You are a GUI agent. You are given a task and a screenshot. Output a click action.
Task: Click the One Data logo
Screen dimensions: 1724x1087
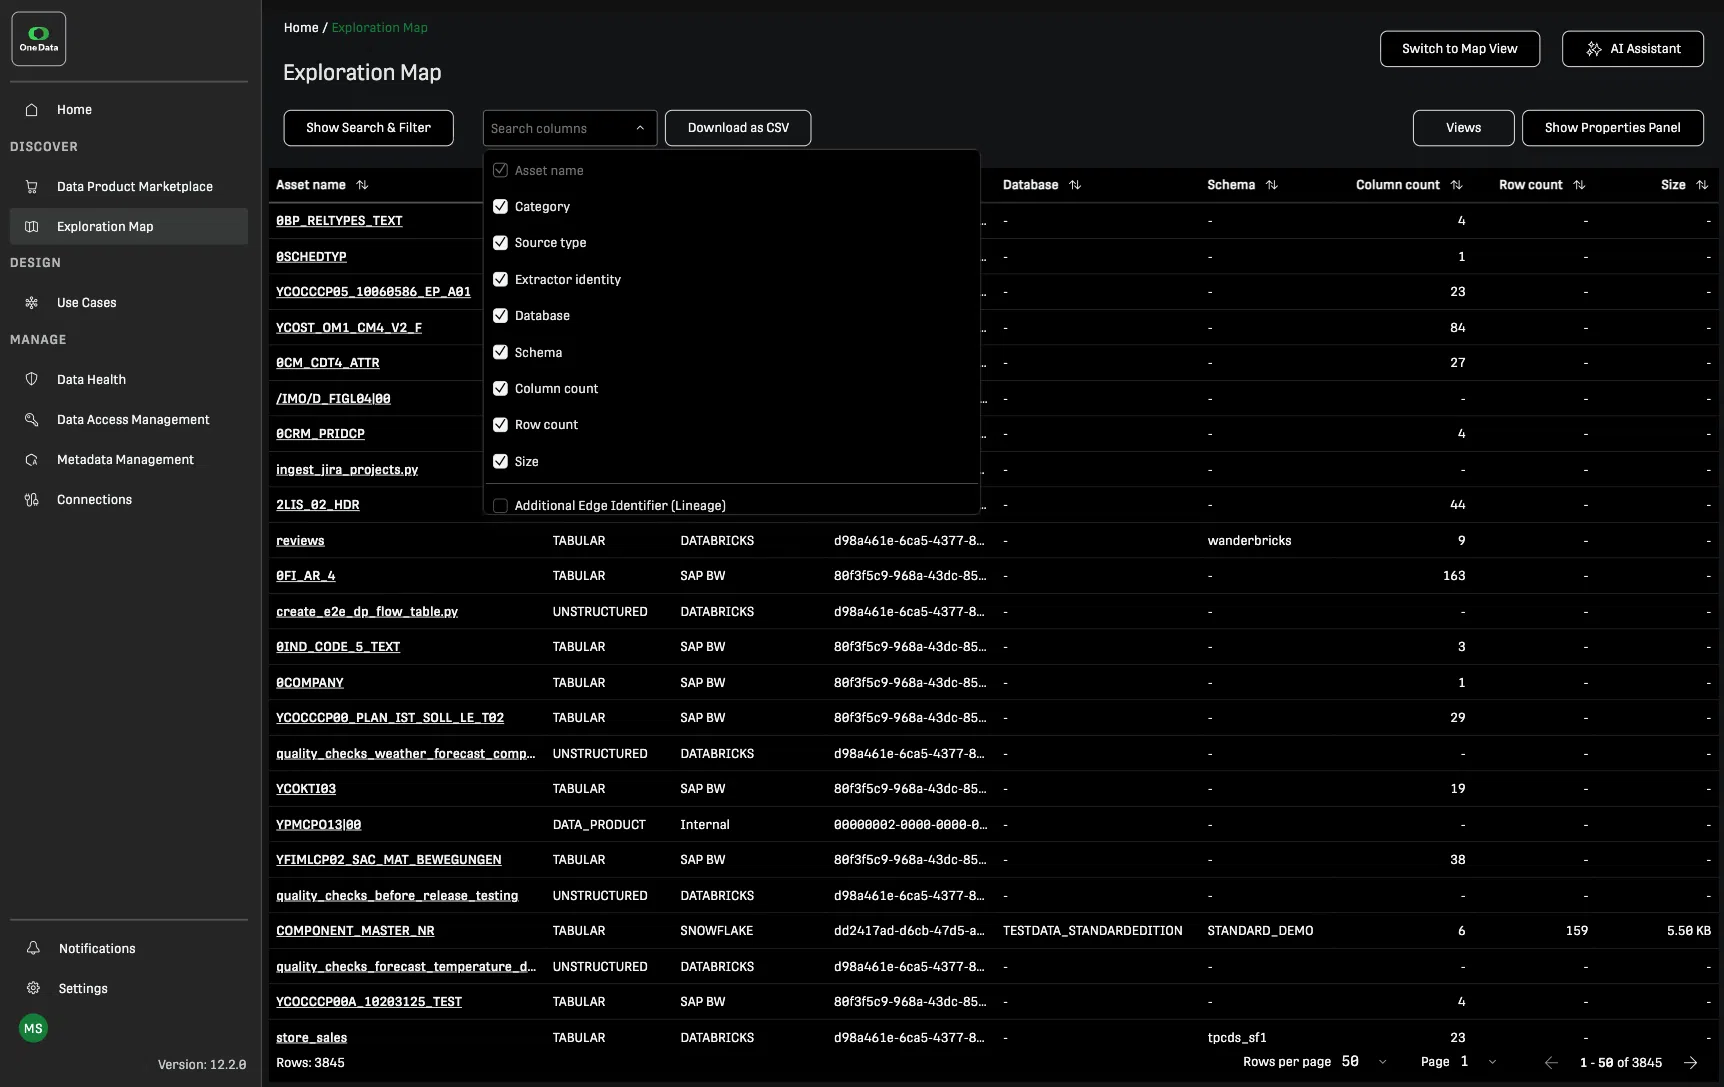(x=39, y=39)
